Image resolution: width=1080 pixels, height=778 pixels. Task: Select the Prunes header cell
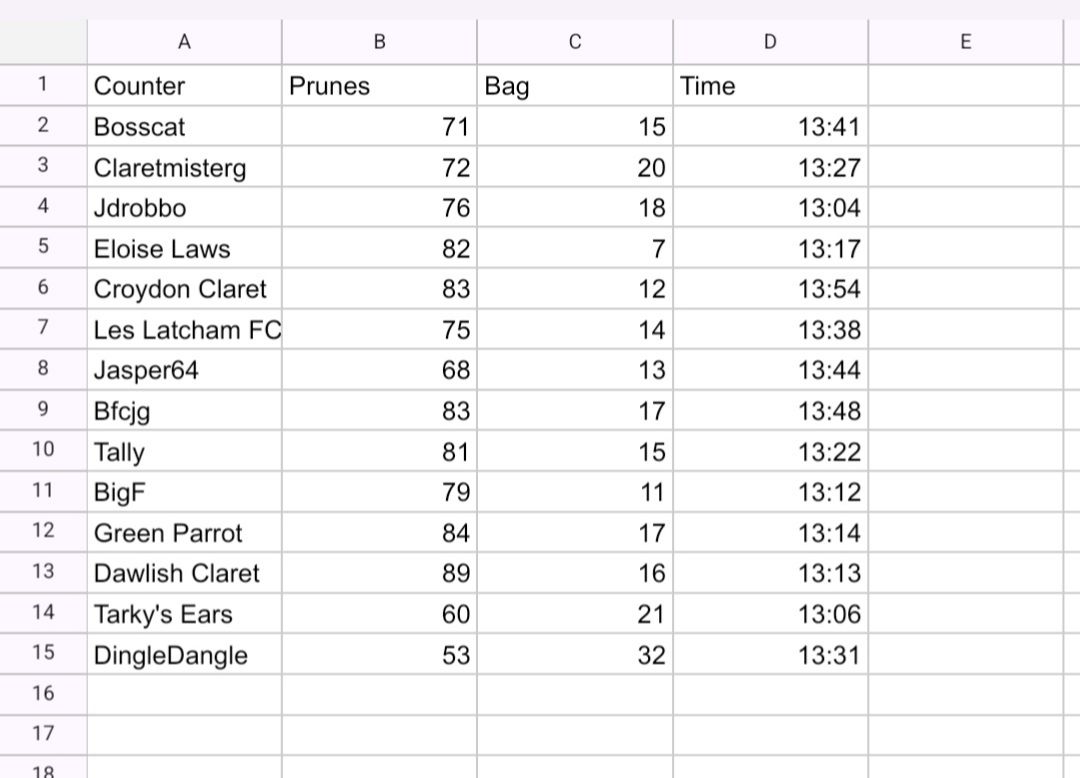pos(379,86)
